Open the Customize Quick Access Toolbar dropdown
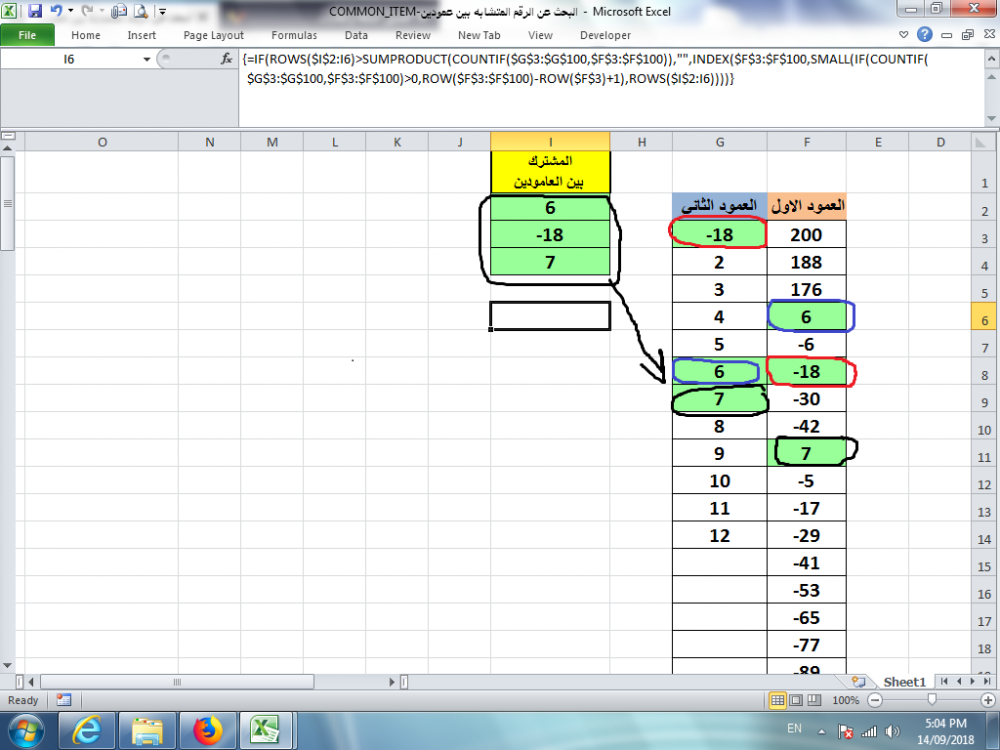Screen dimensions: 1000x750 tap(160, 12)
